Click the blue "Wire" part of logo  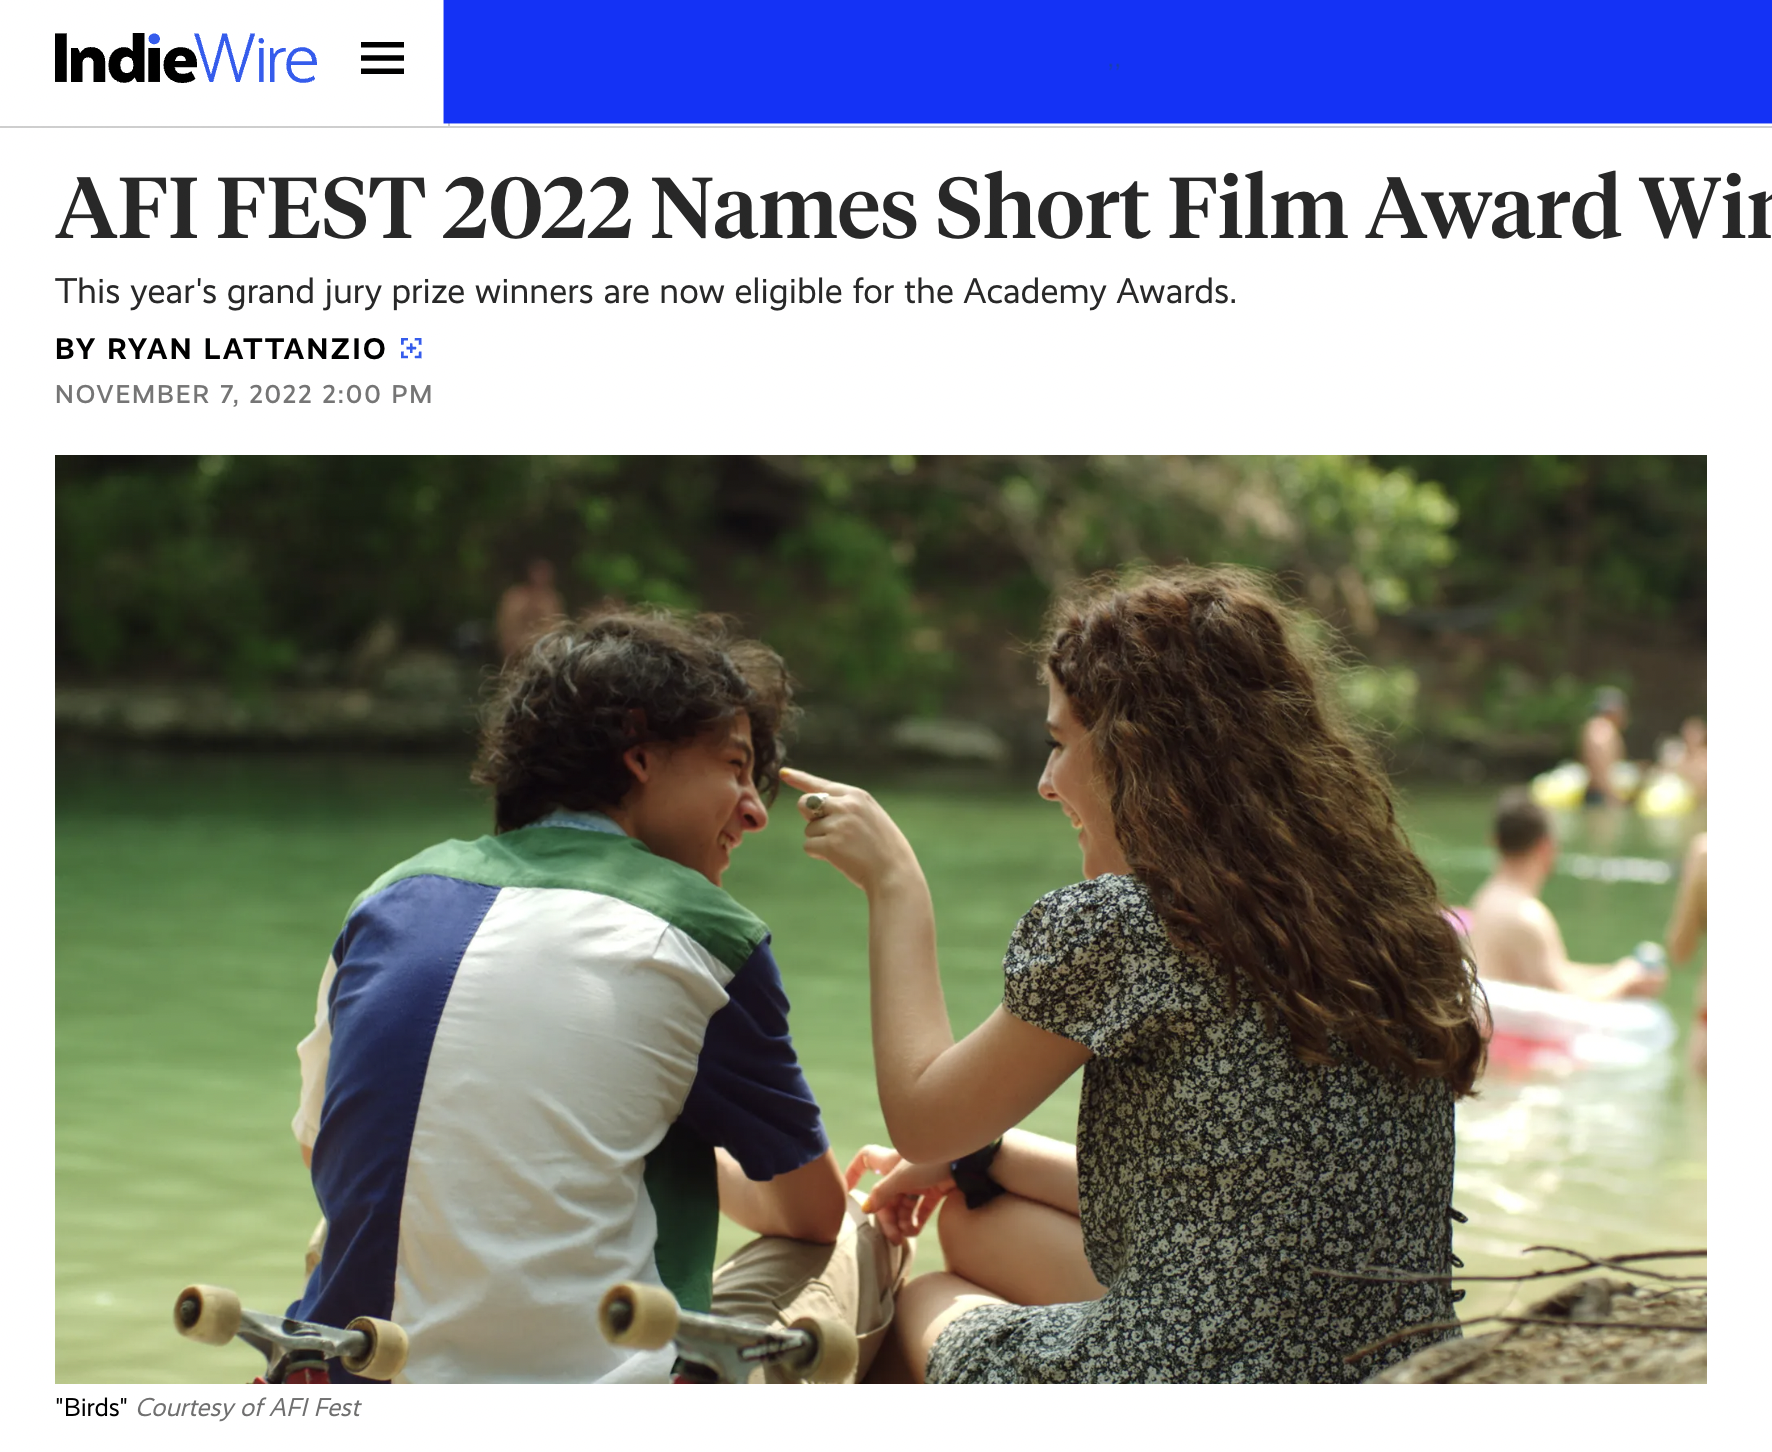pyautogui.click(x=258, y=59)
